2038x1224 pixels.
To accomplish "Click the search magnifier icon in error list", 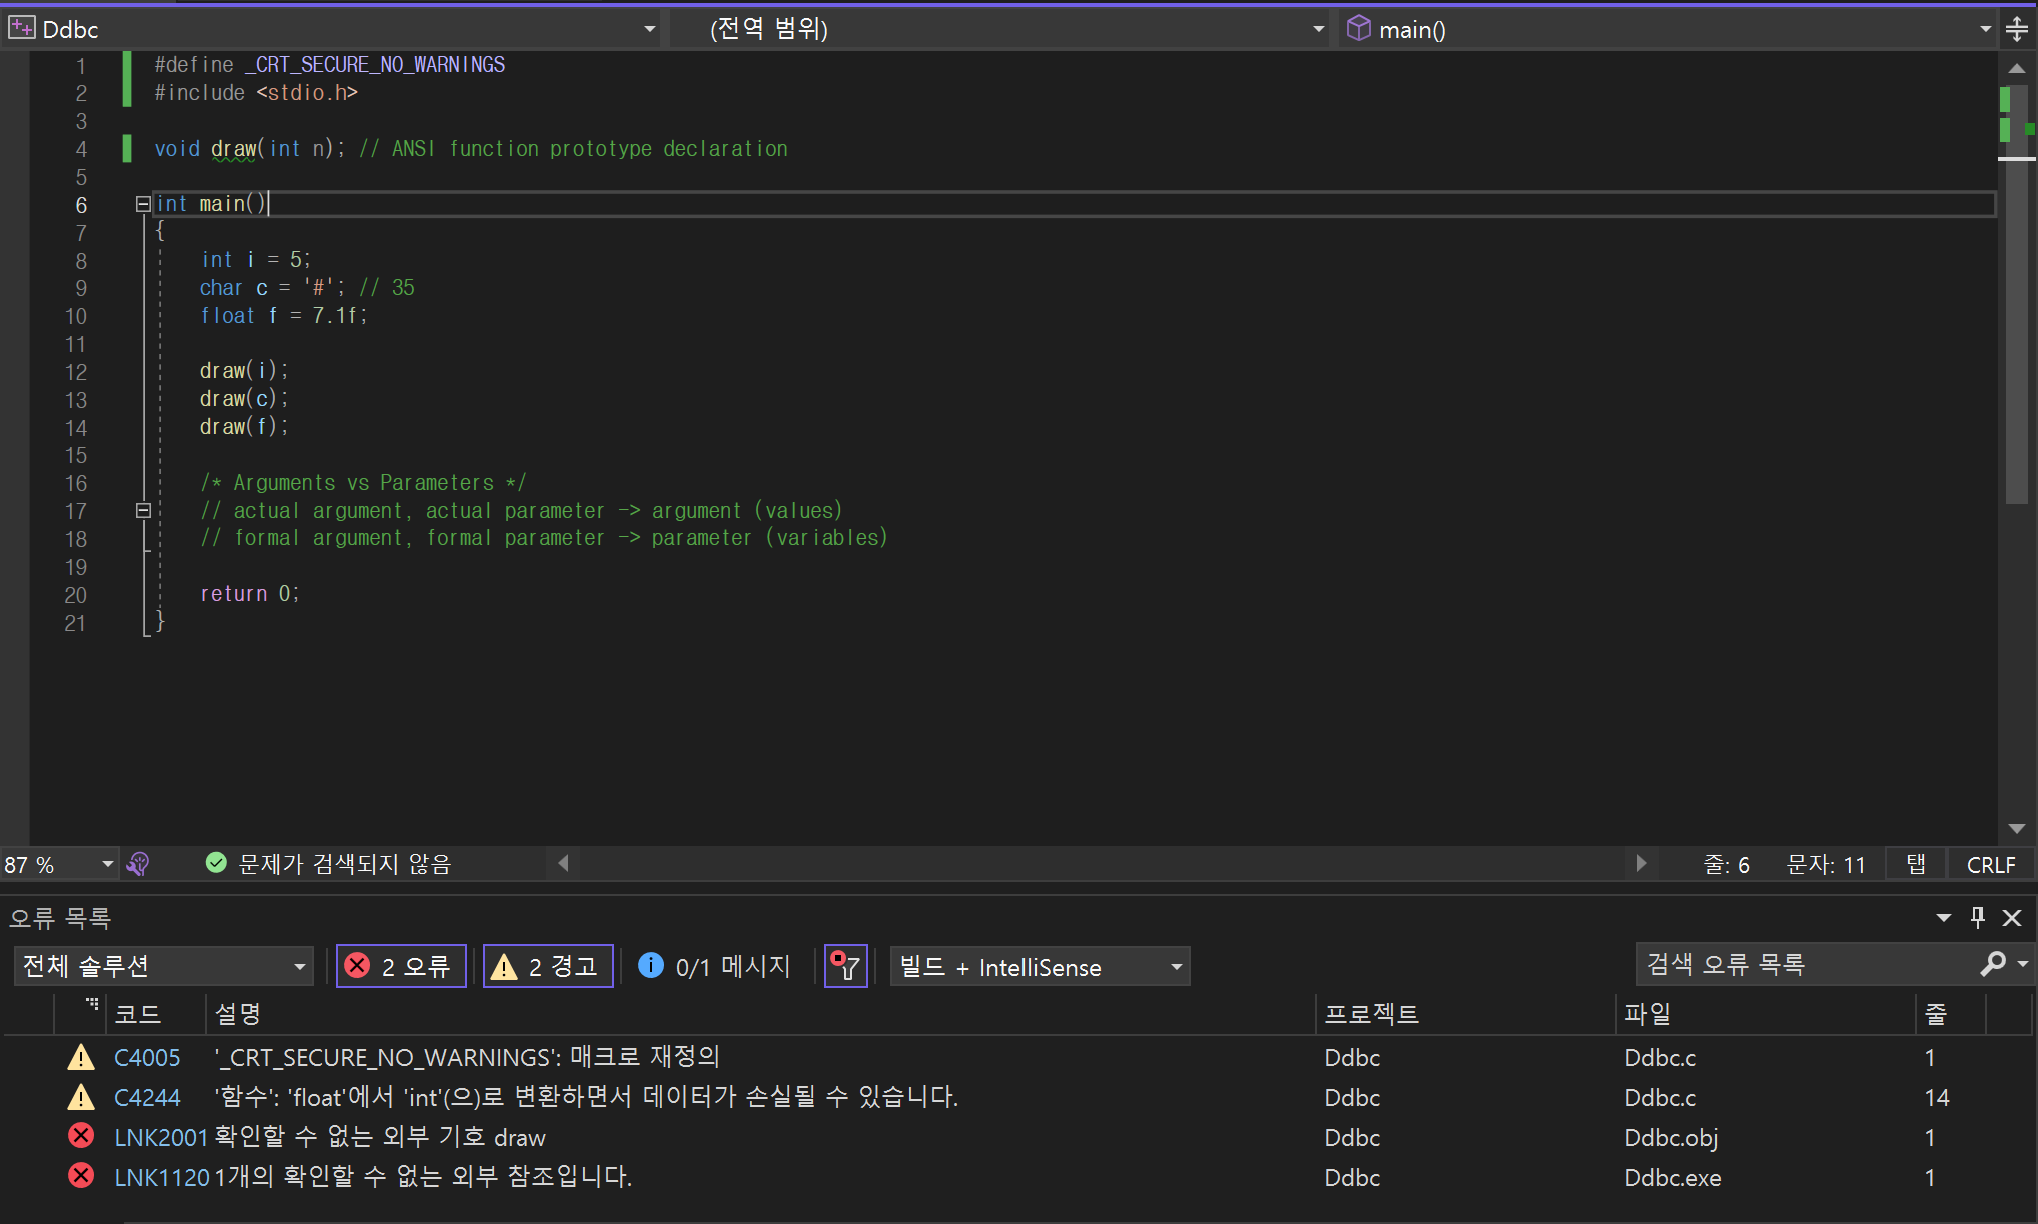I will [x=1992, y=964].
